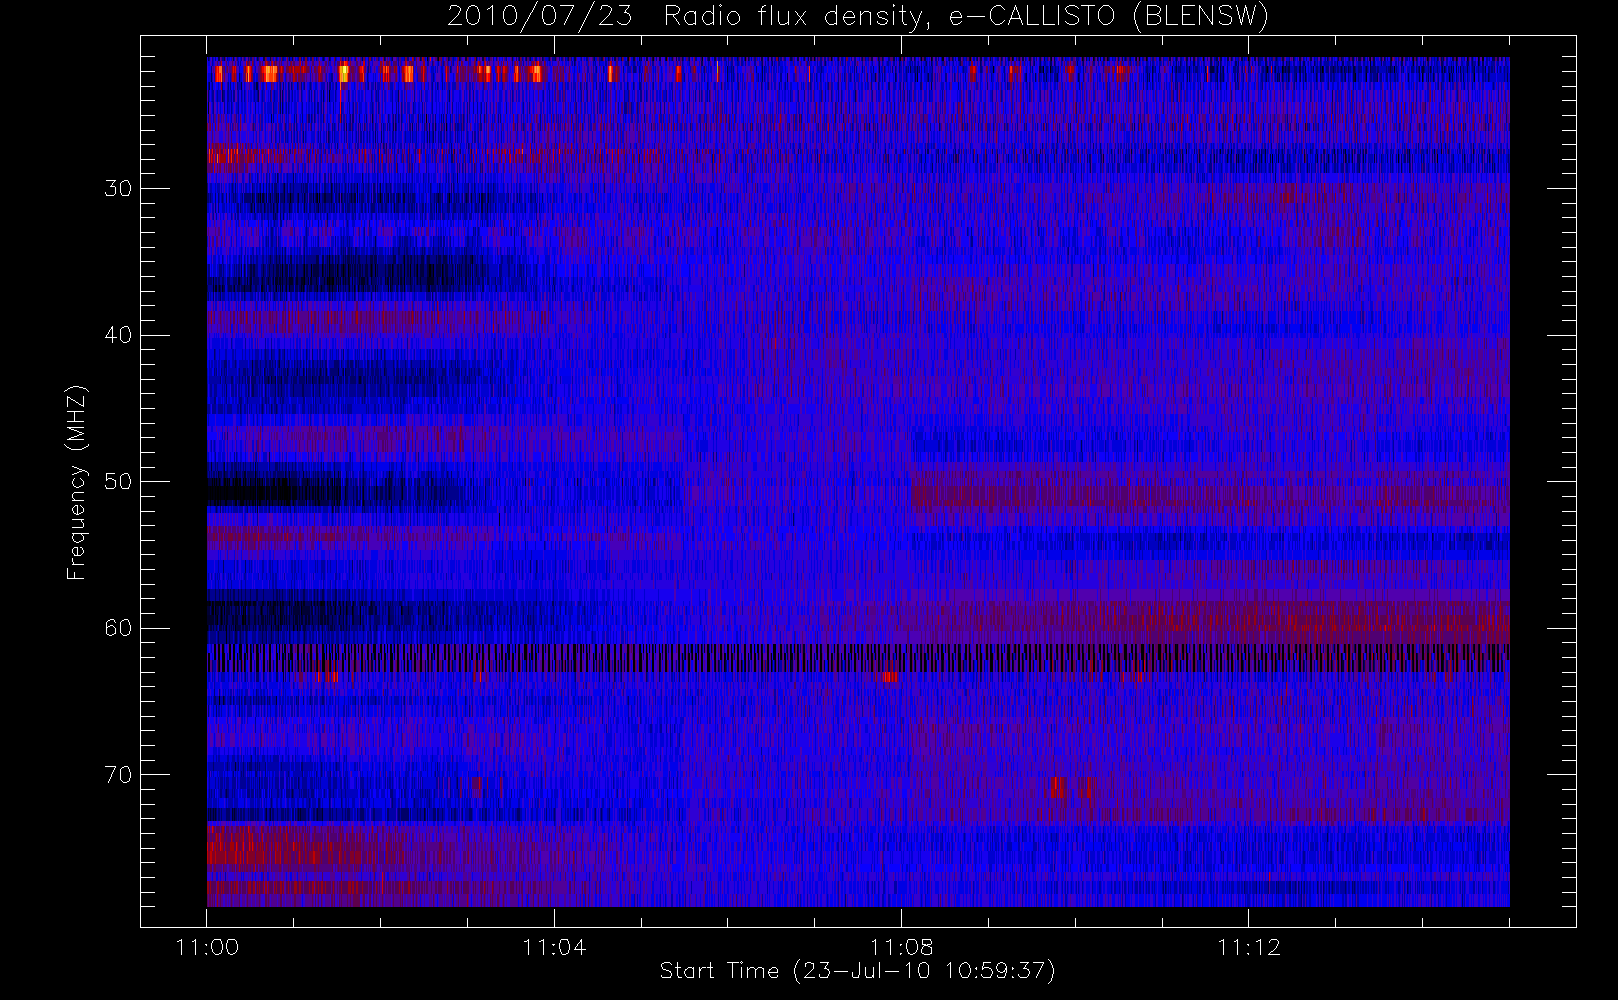Image resolution: width=1618 pixels, height=1000 pixels.
Task: Click the 'Start Time (23-Jul-10 10:59:37)' label
Action: click(x=858, y=971)
